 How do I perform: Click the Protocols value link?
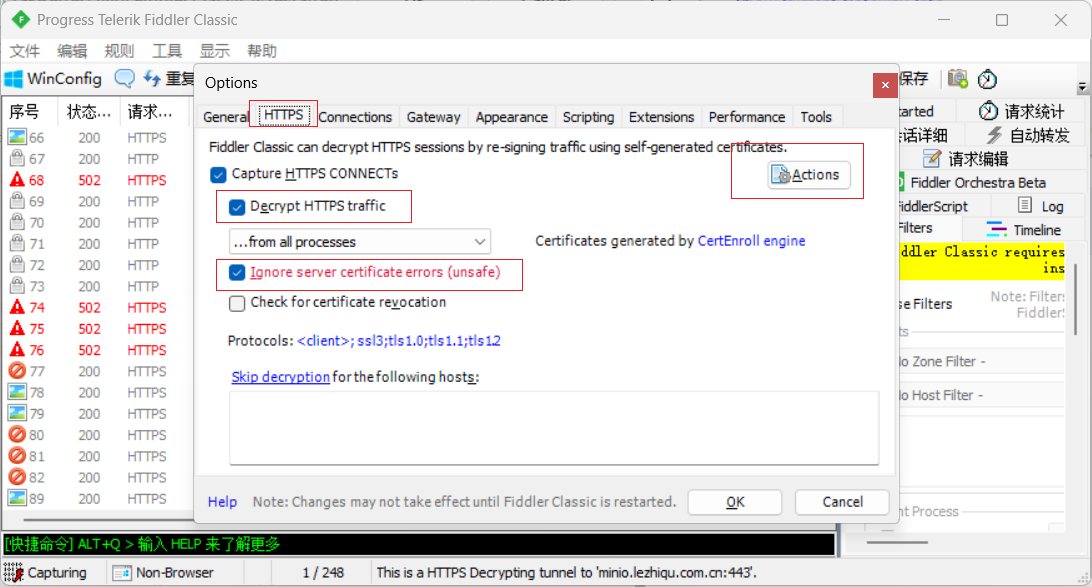pos(398,341)
